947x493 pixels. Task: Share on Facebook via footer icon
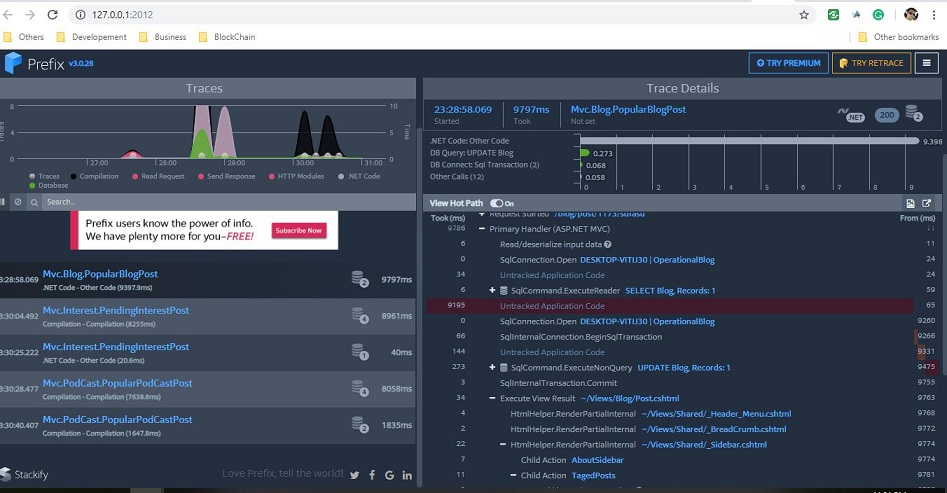372,475
